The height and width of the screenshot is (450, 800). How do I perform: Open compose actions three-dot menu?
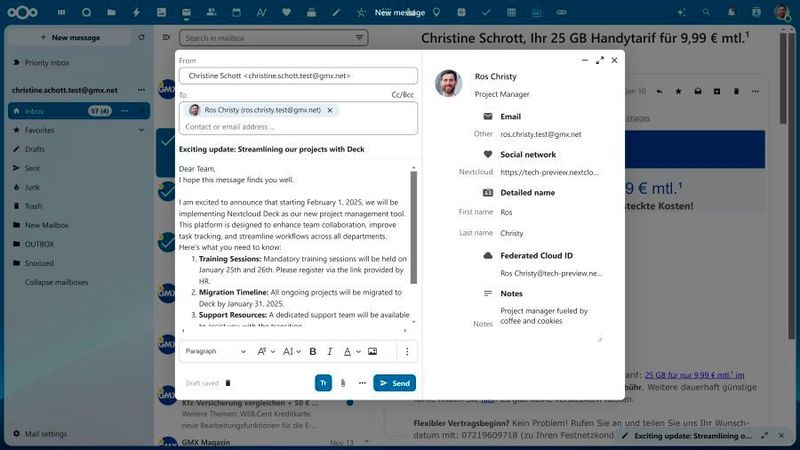(362, 383)
